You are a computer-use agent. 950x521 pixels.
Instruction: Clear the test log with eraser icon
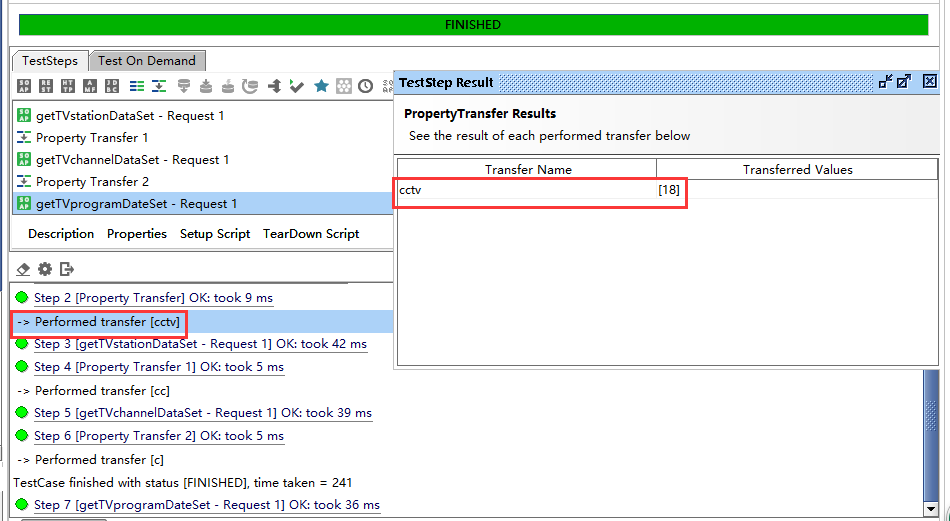click(24, 269)
